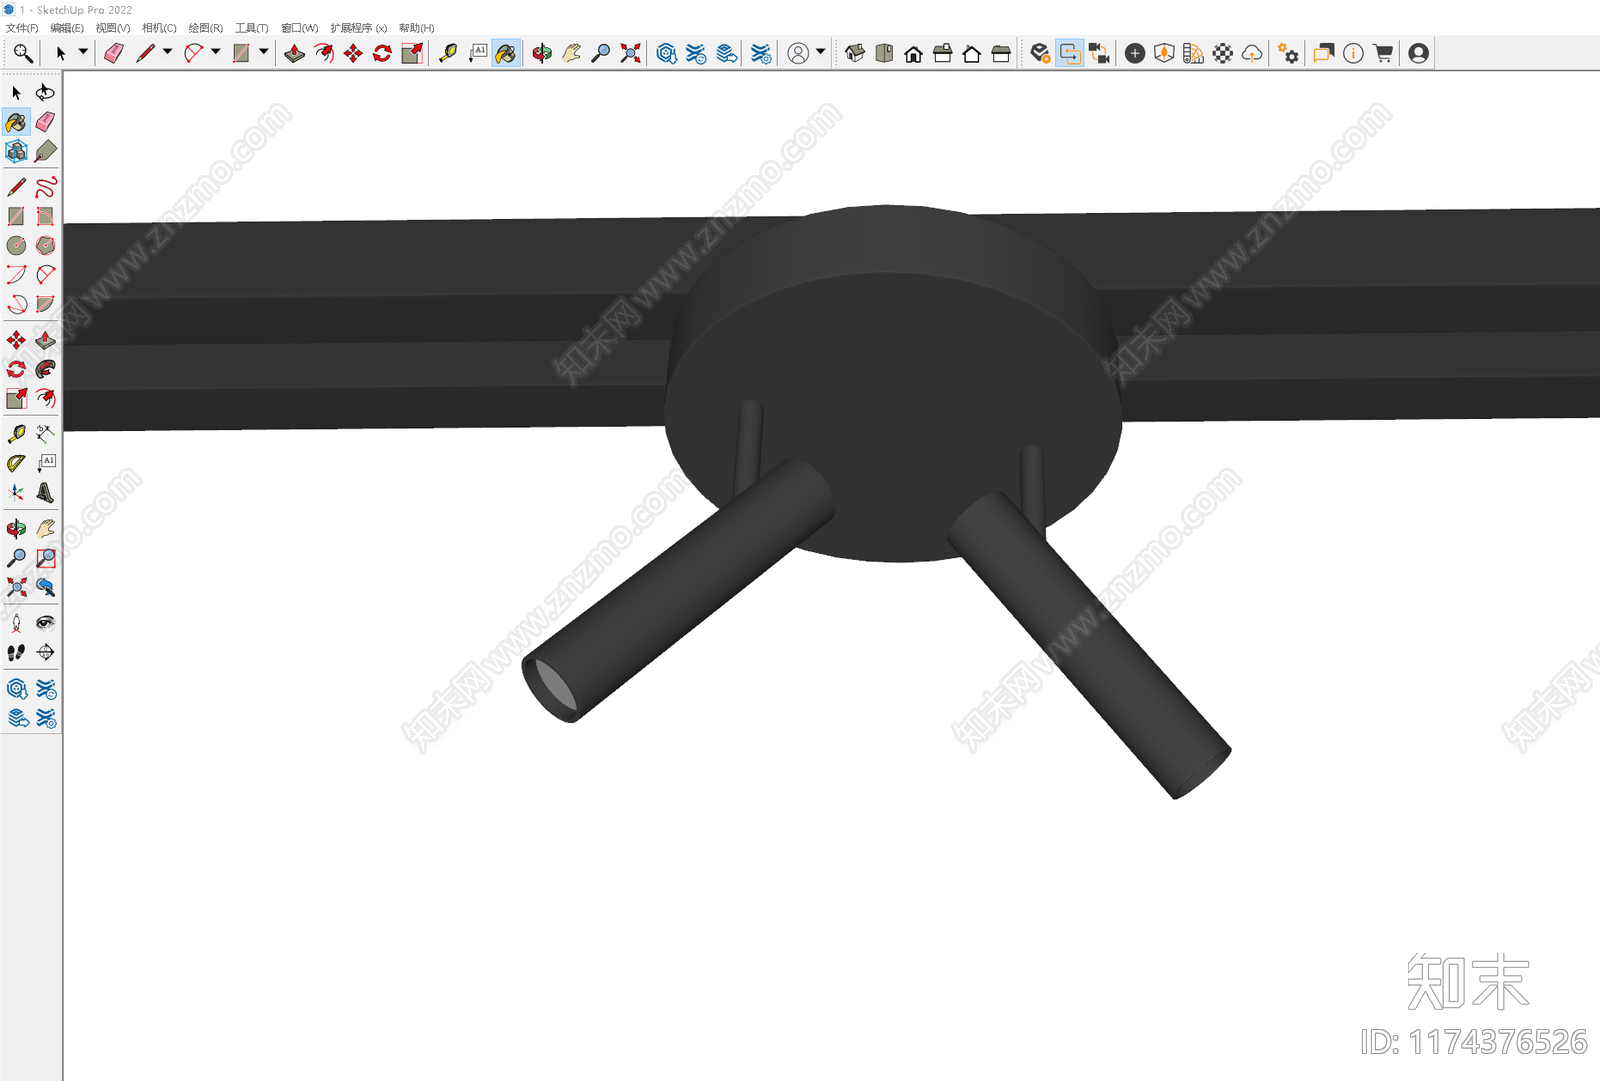Select the Zoom Window tool in left panel
Screen dimensions: 1600x1081
[45, 558]
